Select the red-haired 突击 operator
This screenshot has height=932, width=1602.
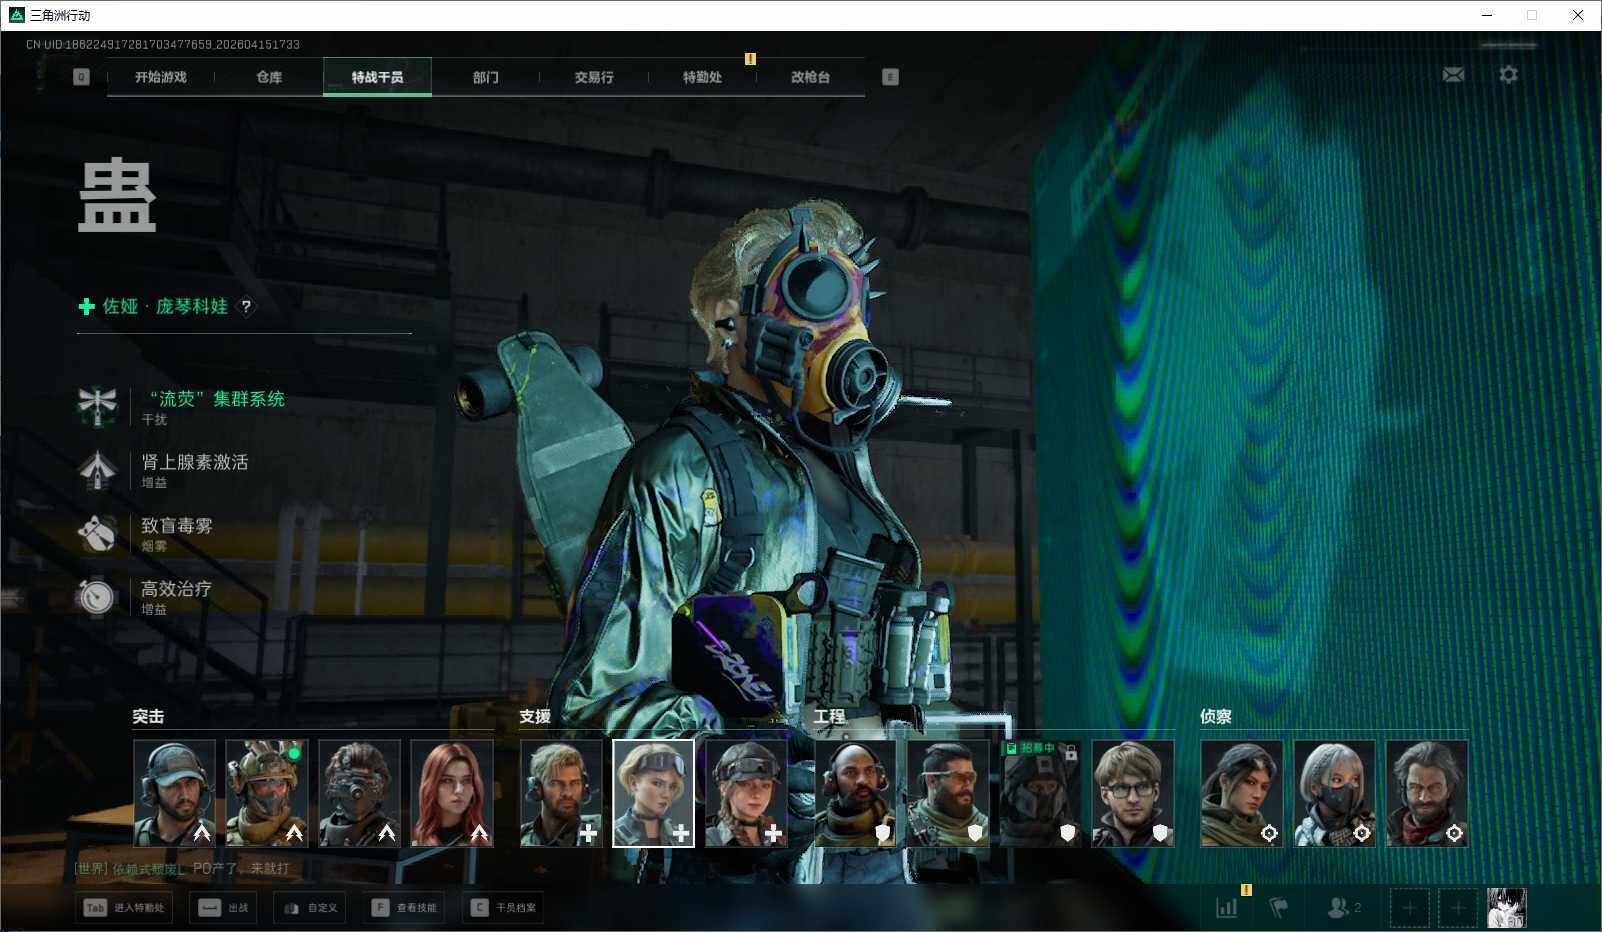[452, 793]
